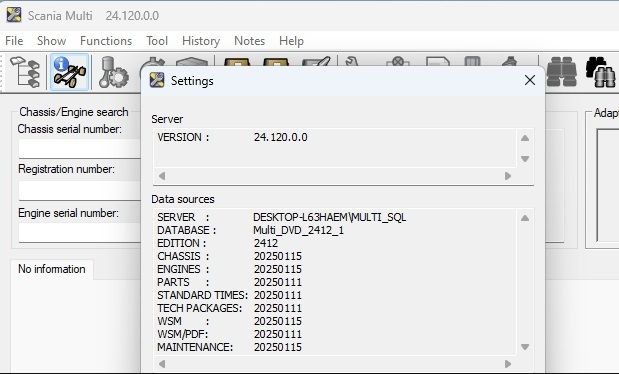Viewport: 619px width, 374px height.
Task: Click the Engine serial number input field
Action: (x=79, y=233)
